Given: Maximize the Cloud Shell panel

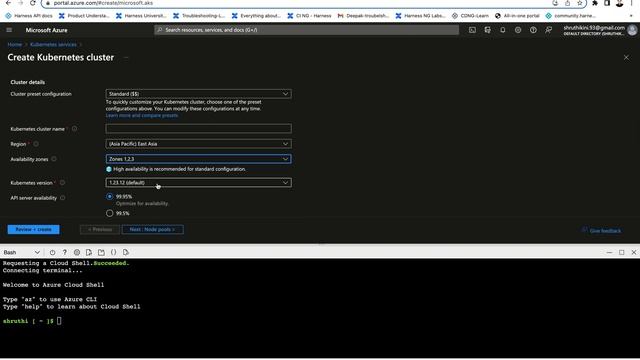Looking at the screenshot, I should pos(622,253).
